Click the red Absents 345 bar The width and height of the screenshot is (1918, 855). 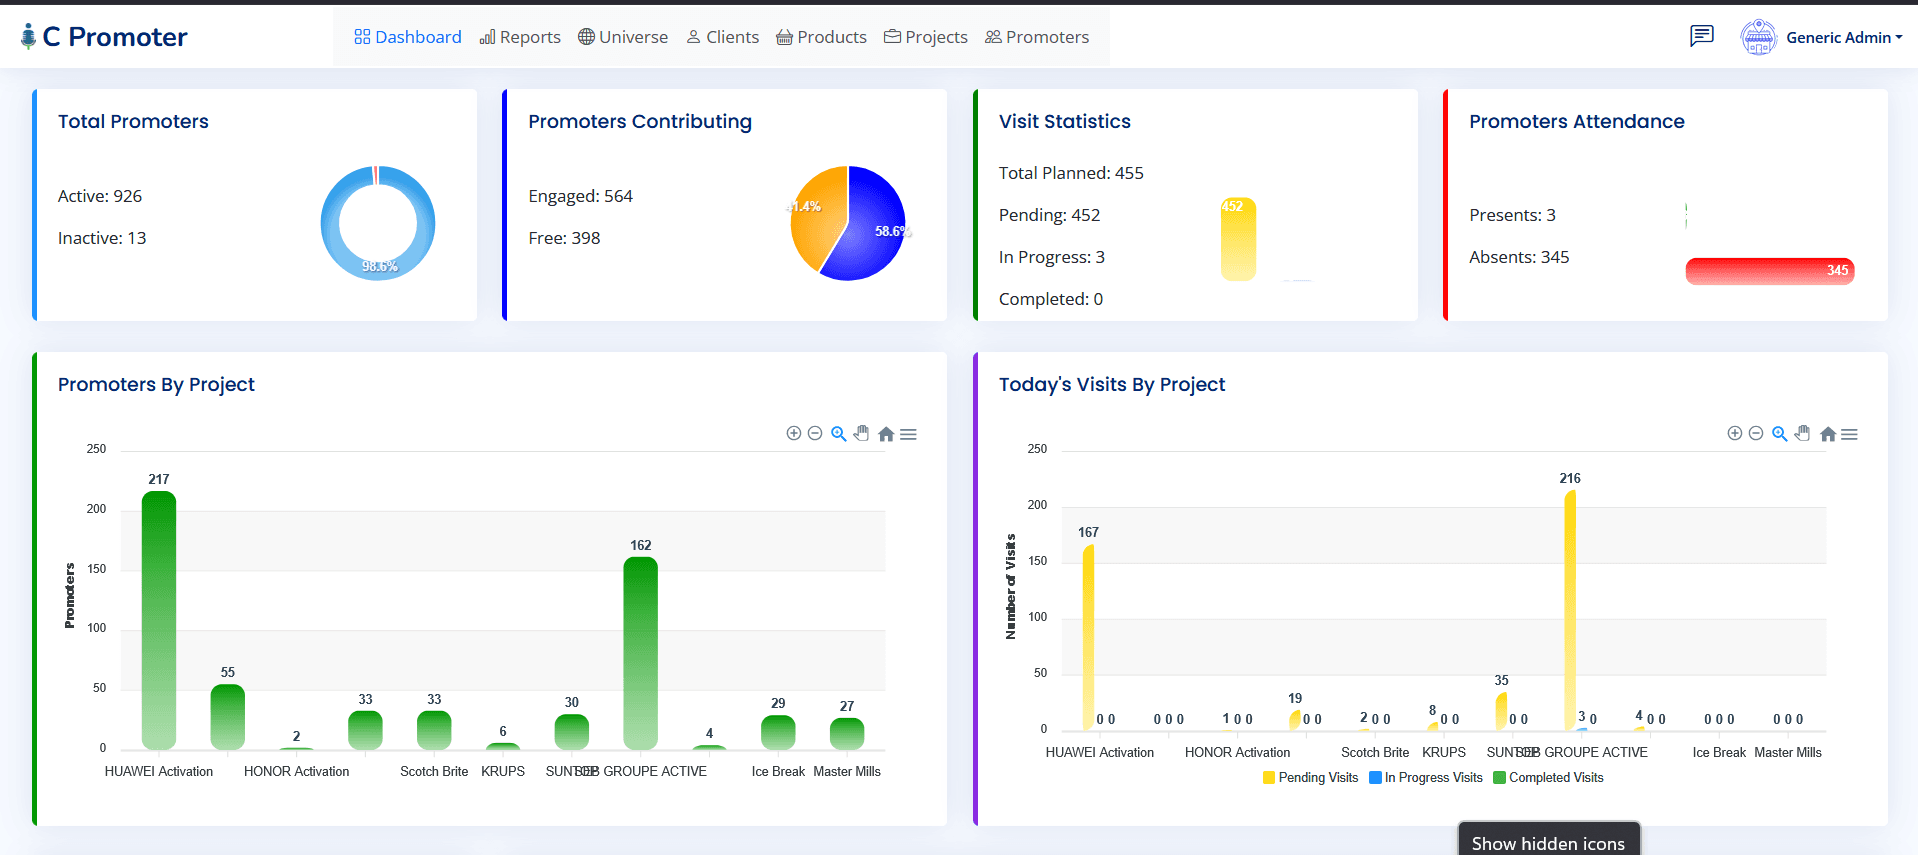(x=1770, y=271)
